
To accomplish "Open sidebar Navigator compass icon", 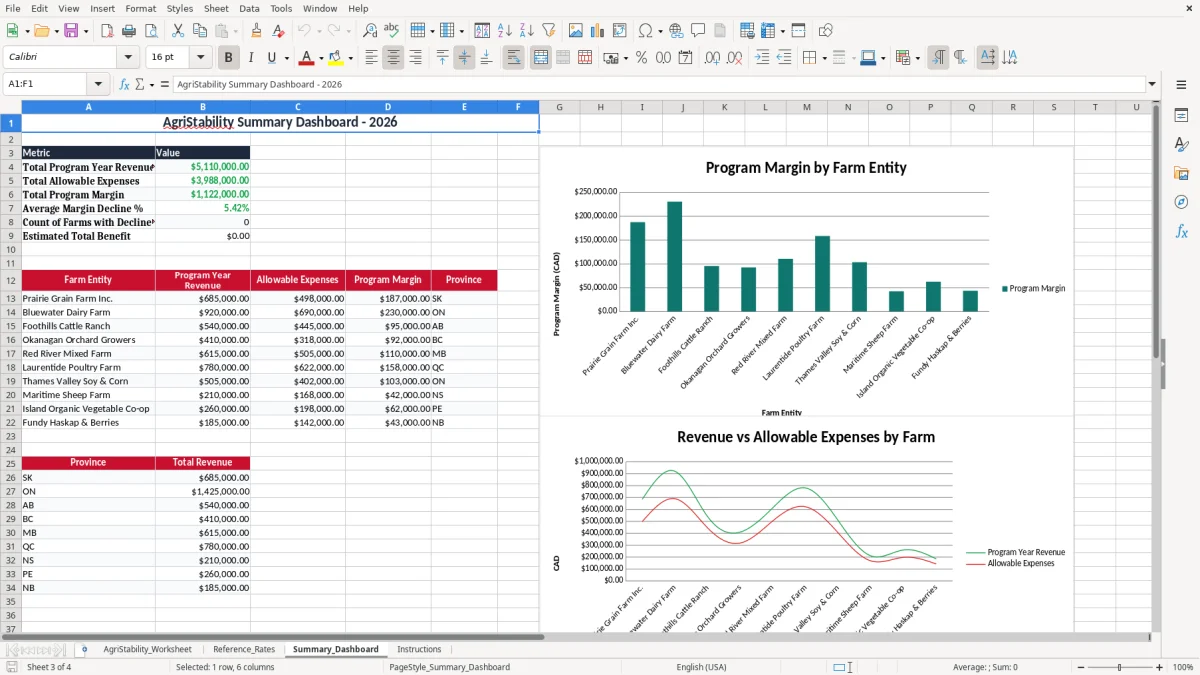I will [x=1181, y=202].
